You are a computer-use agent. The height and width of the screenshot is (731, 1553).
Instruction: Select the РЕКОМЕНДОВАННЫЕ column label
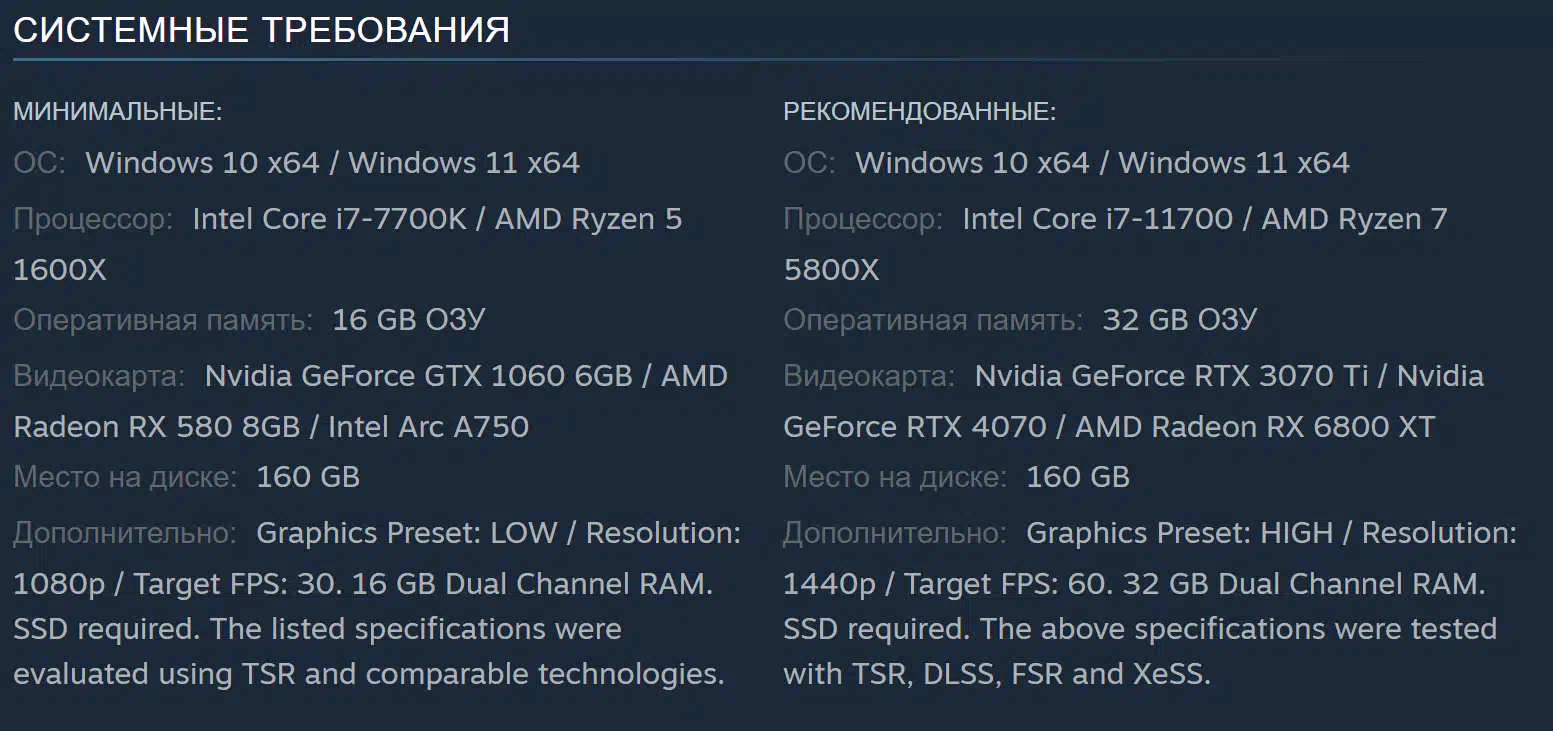point(919,112)
